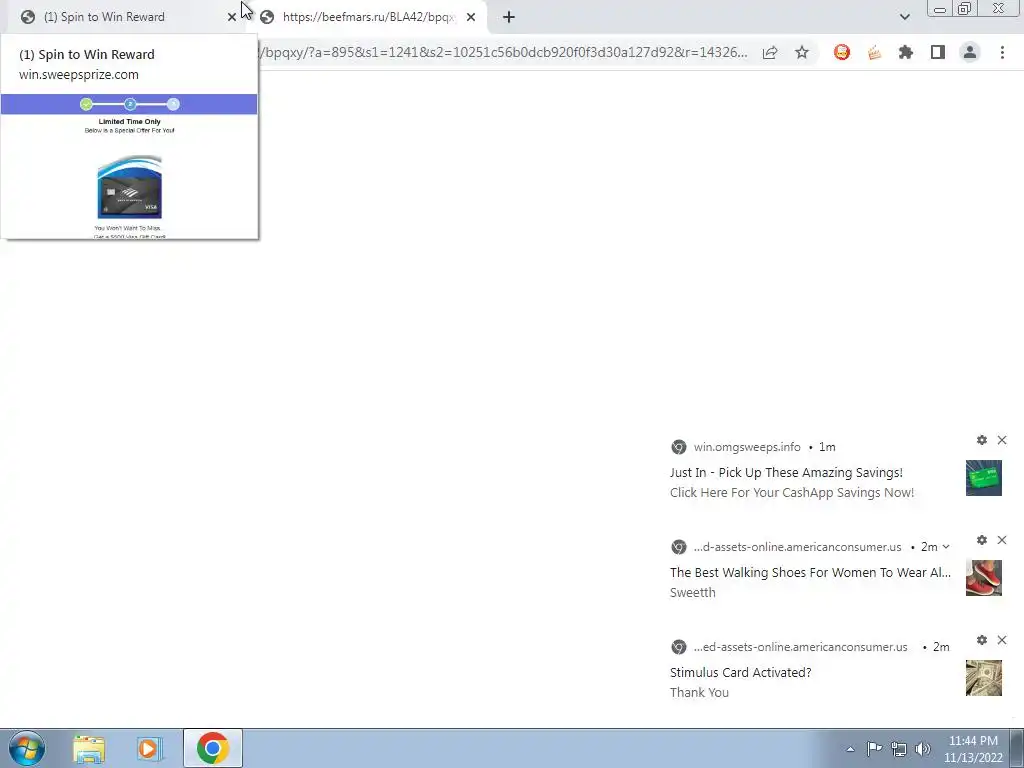Image resolution: width=1024 pixels, height=768 pixels.
Task: Expand the Walking Shoes notification chevron
Action: [946, 547]
